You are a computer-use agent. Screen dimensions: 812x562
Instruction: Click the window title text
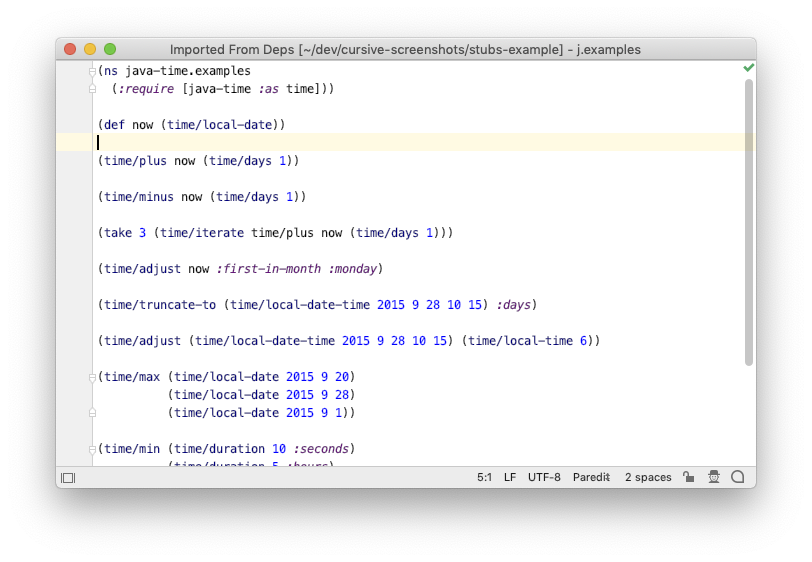[x=405, y=50]
